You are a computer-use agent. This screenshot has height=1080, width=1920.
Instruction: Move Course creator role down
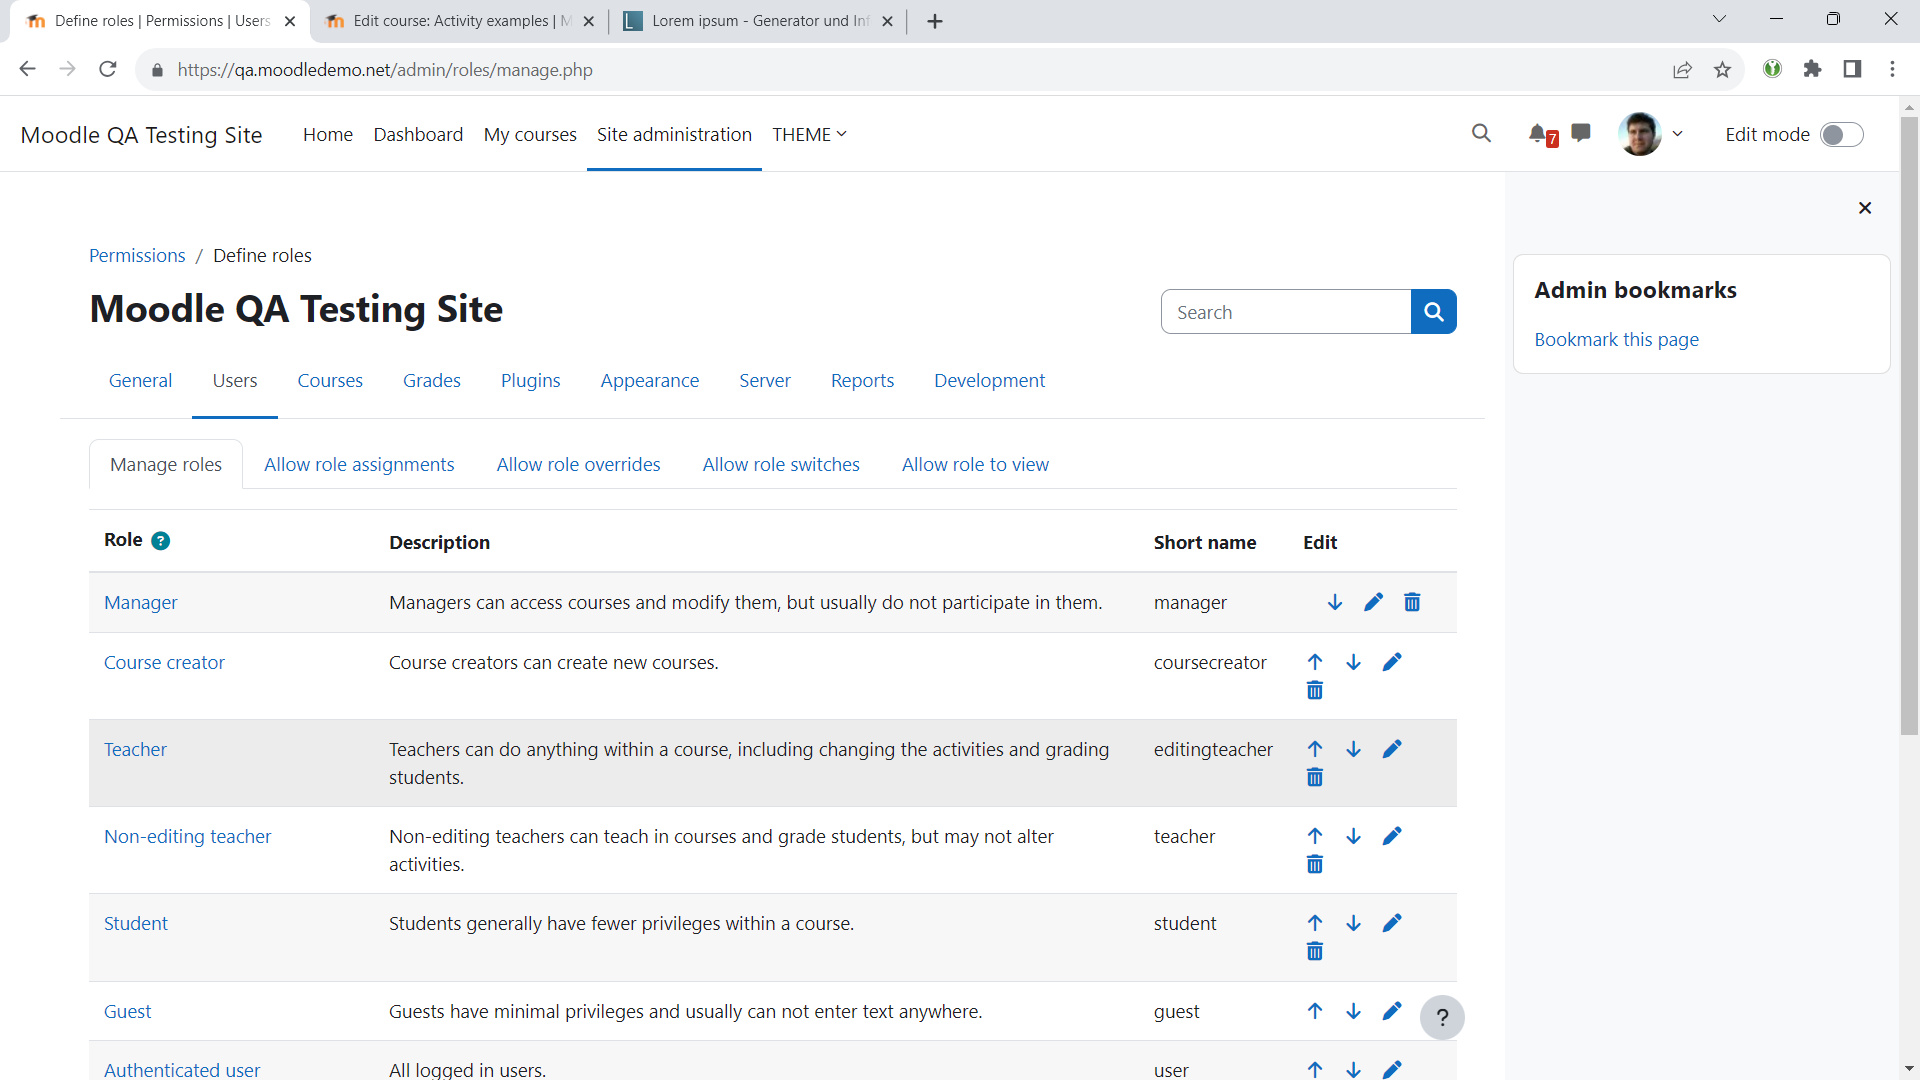(x=1353, y=662)
